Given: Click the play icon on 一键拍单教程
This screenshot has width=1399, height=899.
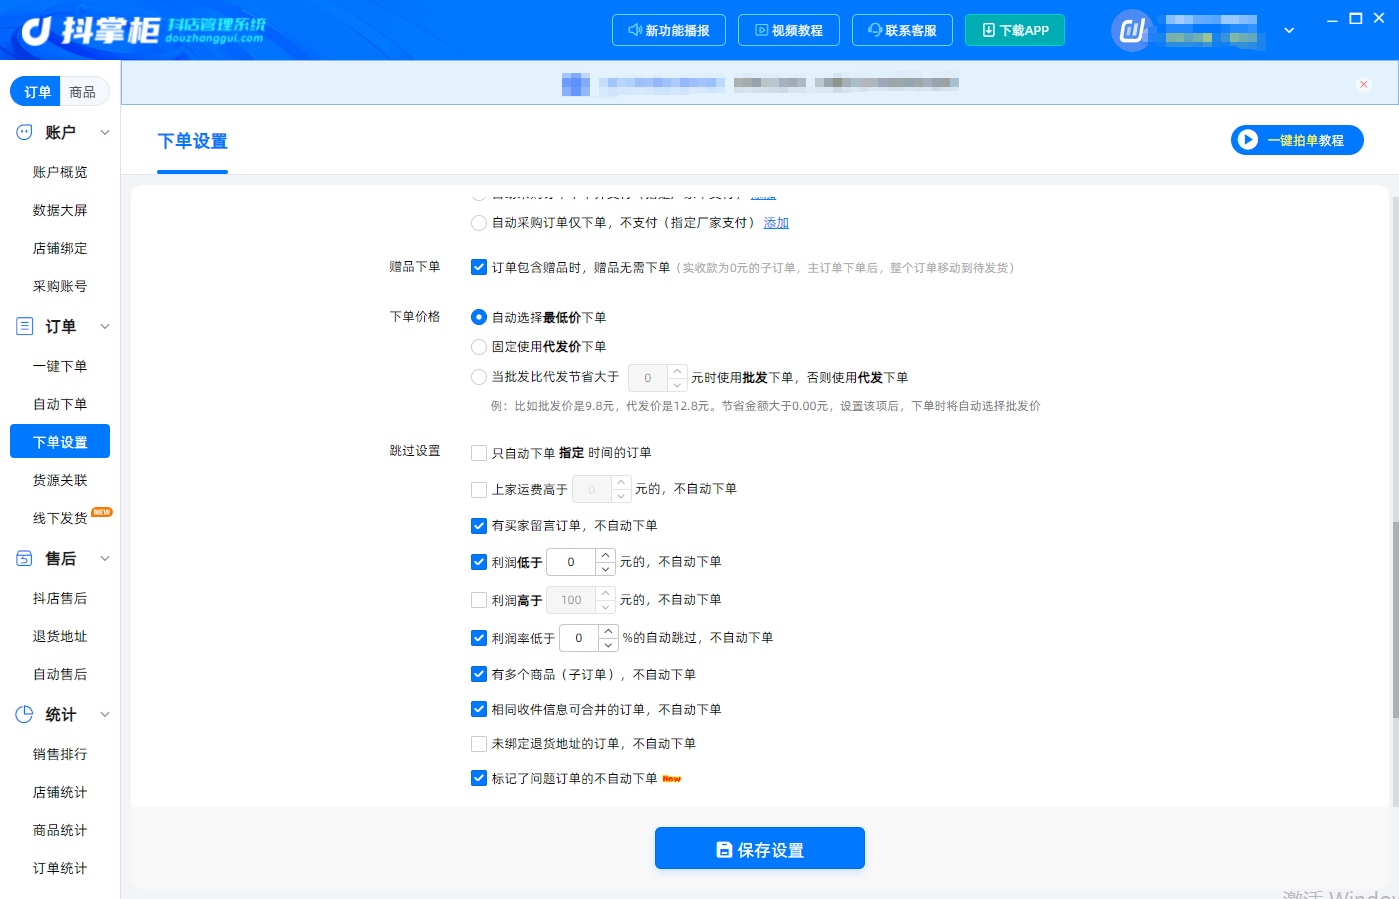Looking at the screenshot, I should 1247,140.
